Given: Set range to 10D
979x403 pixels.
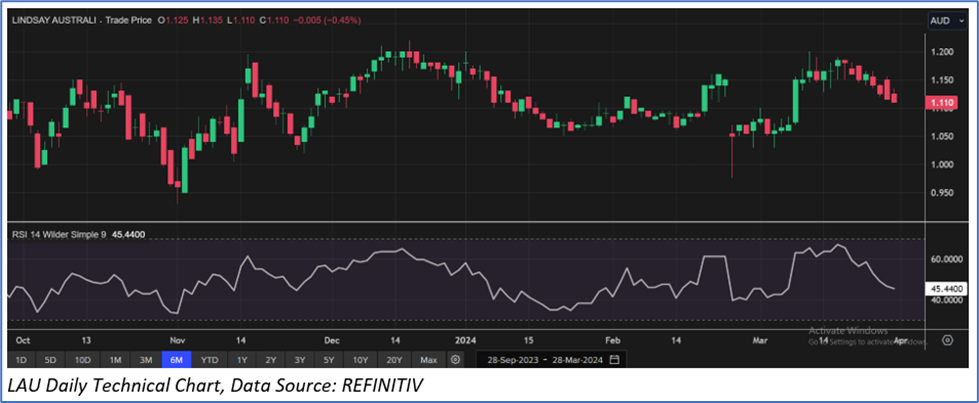Looking at the screenshot, I should (x=83, y=359).
